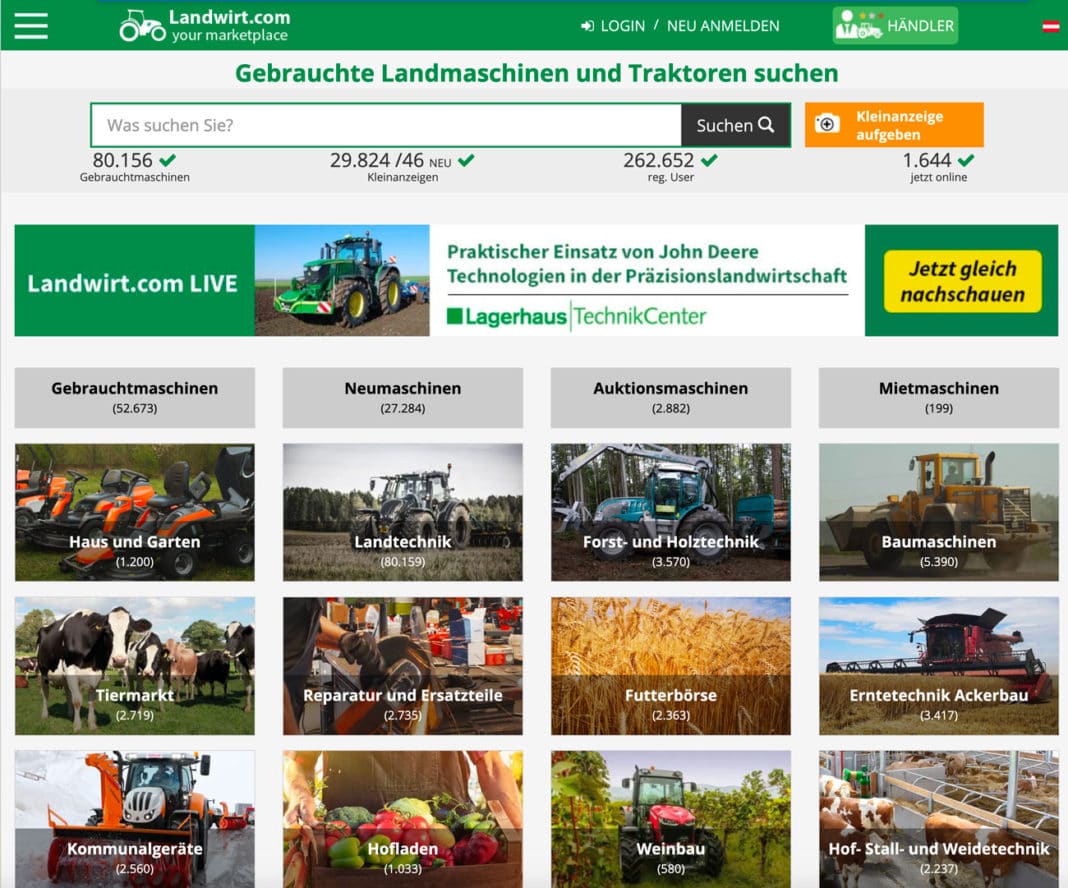Open the Haus und Garten category
Screen dimensions: 1068x888
coord(134,512)
